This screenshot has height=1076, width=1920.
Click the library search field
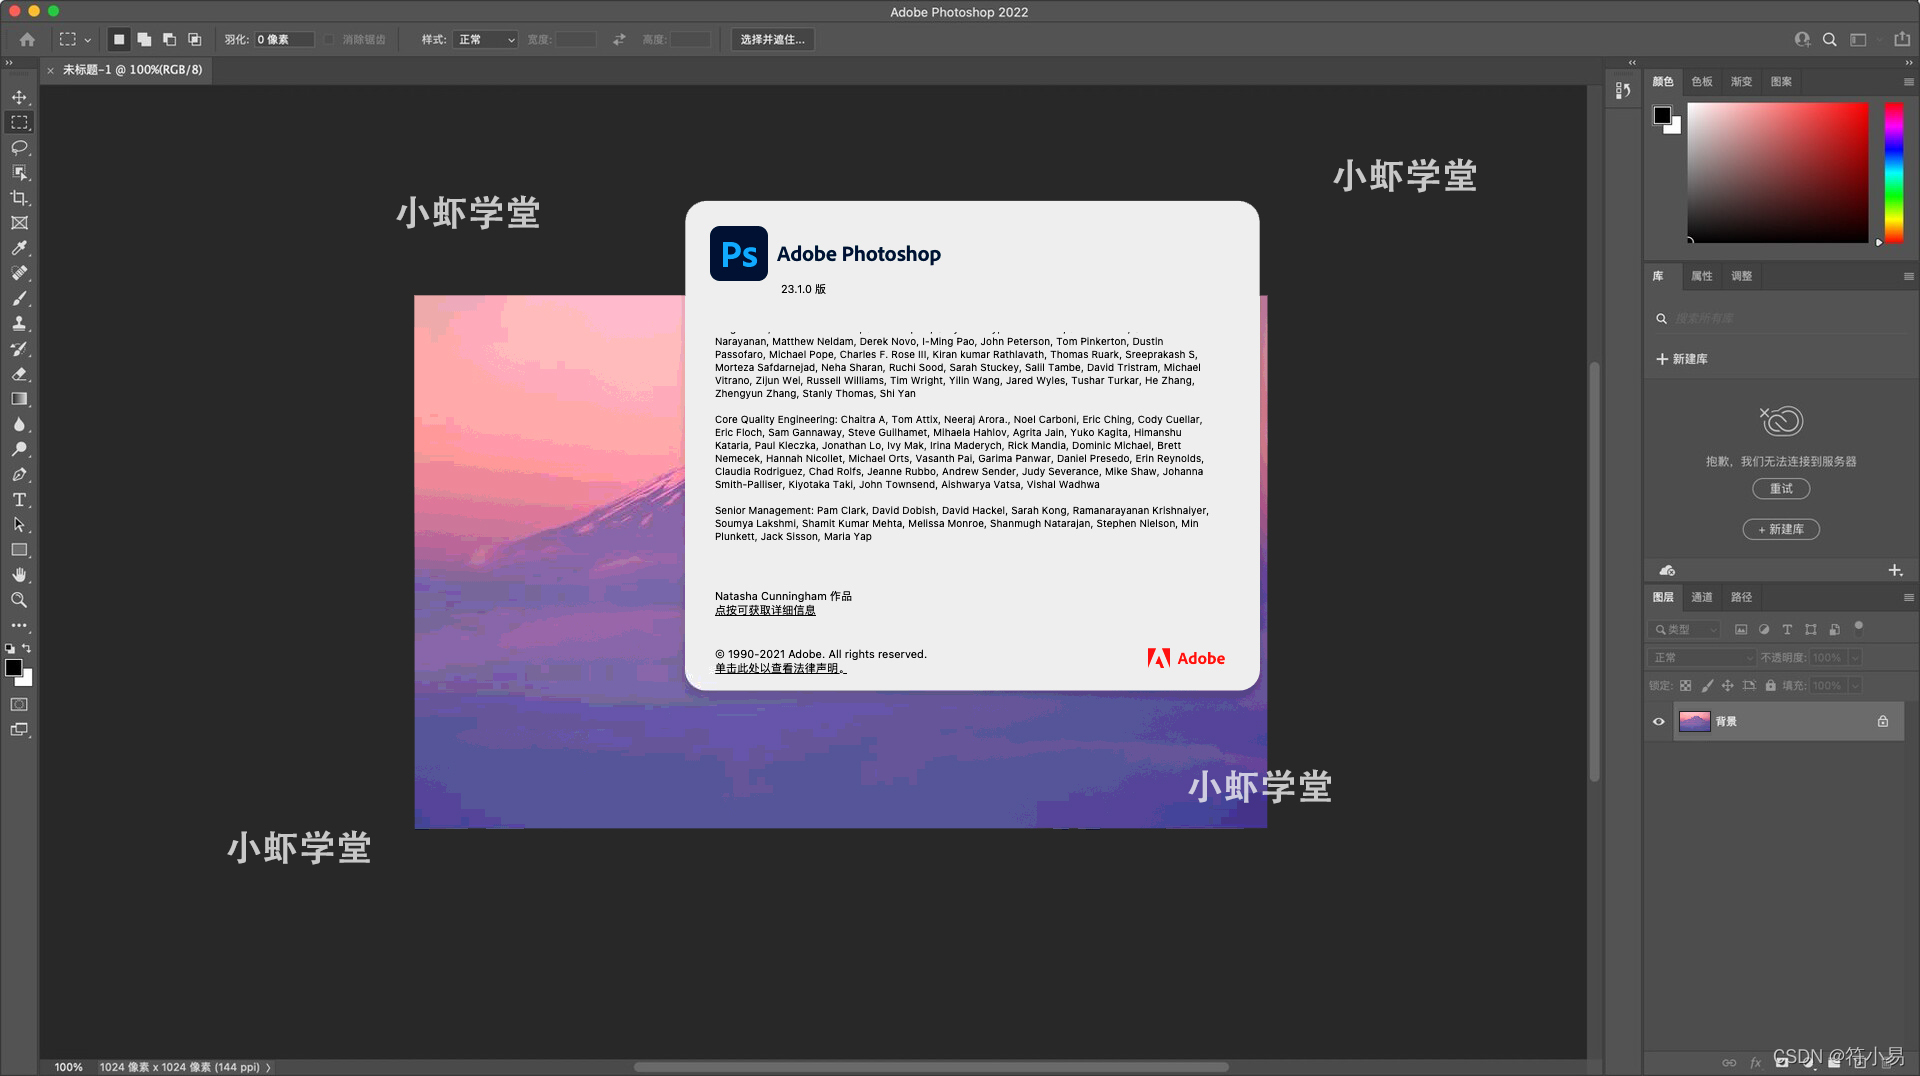pos(1780,319)
